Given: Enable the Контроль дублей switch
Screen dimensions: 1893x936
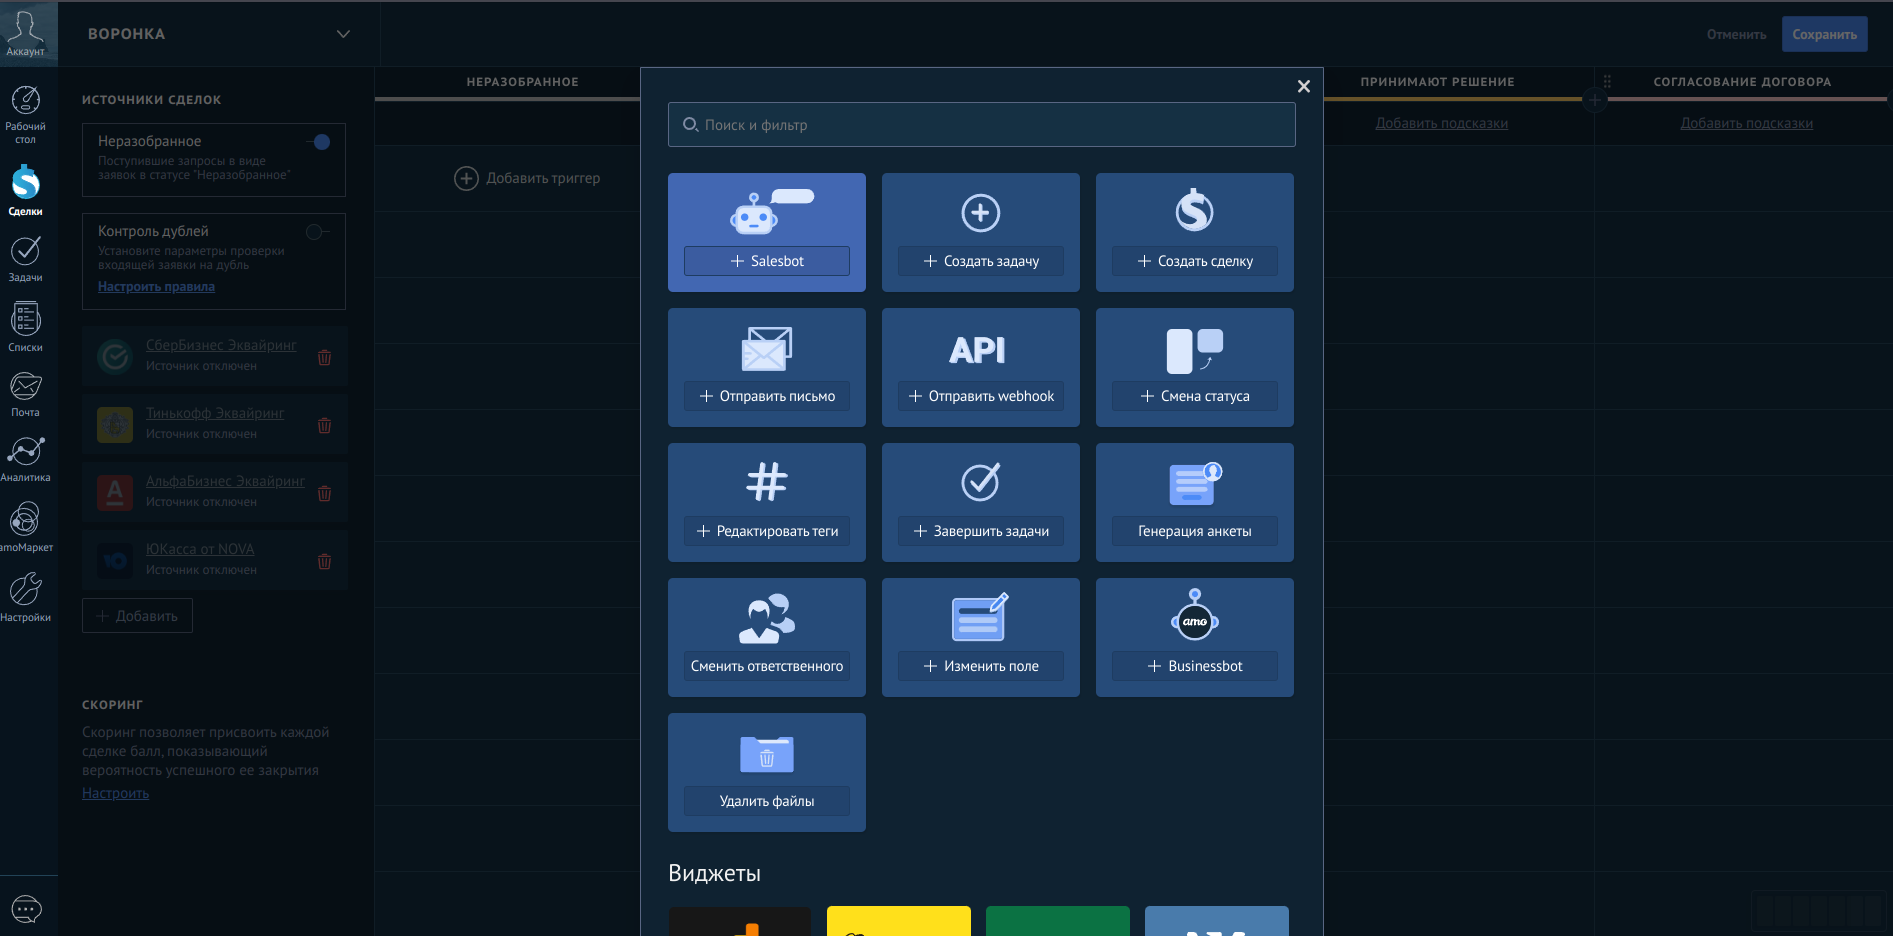Looking at the screenshot, I should (x=317, y=232).
